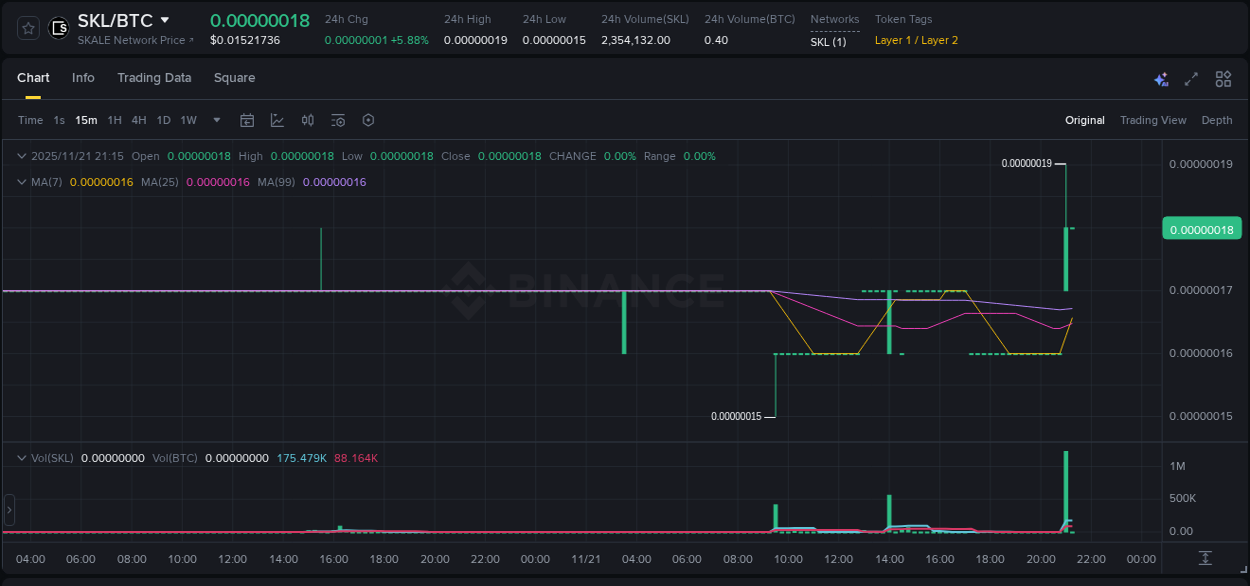Favorite SKL/BTC using the star icon
1250x586 pixels.
[27, 27]
